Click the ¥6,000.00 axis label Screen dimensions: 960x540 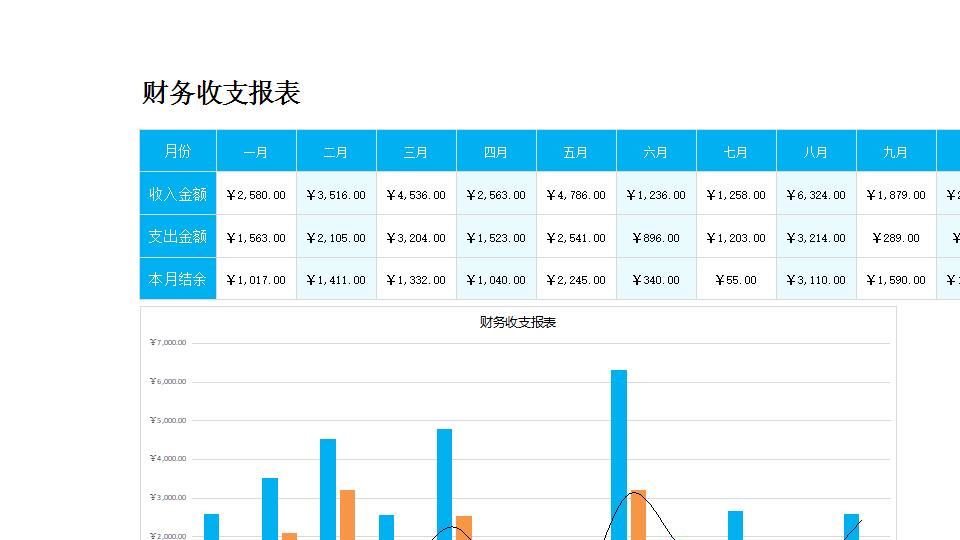coord(168,381)
